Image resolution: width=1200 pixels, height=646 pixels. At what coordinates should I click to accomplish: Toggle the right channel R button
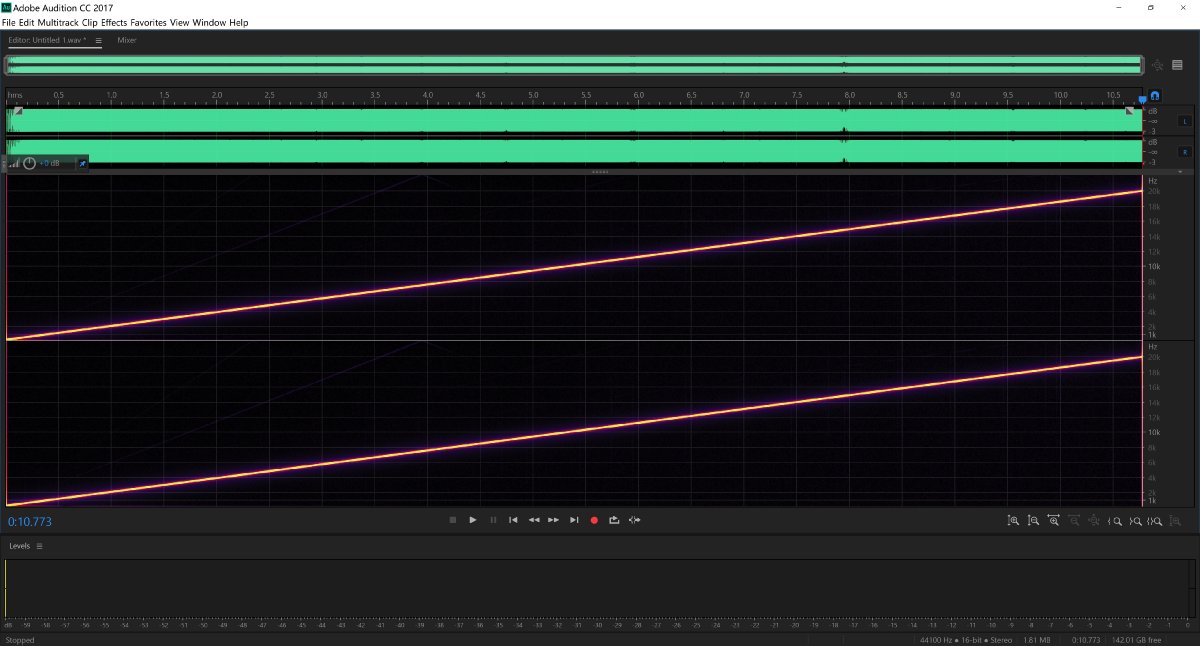(x=1185, y=152)
